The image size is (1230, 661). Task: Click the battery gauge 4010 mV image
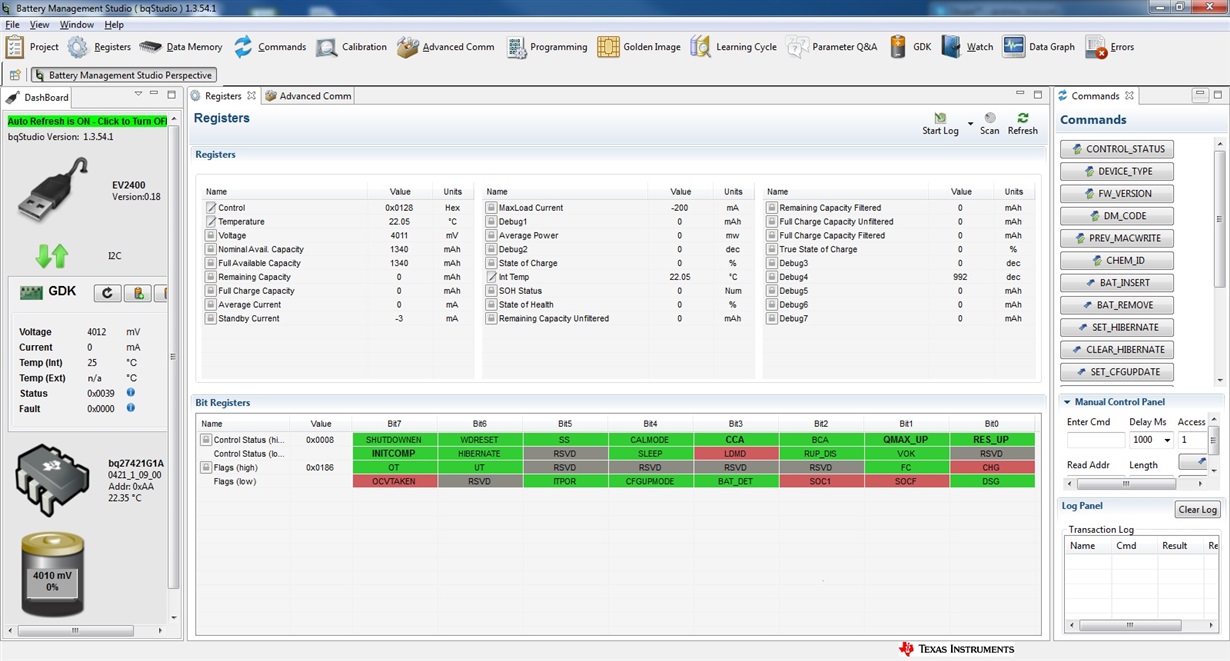(53, 574)
